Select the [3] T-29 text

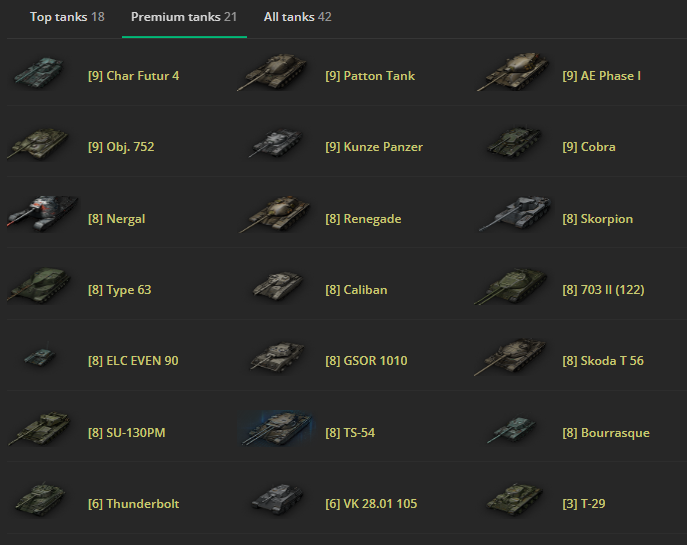[x=584, y=504]
